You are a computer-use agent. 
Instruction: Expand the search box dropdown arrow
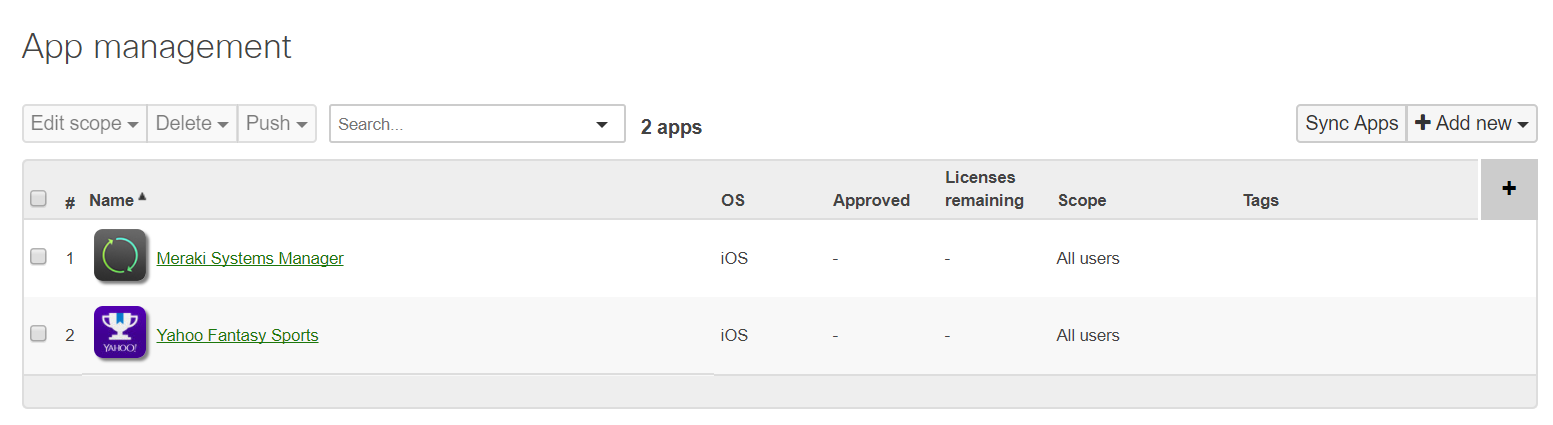[x=602, y=124]
